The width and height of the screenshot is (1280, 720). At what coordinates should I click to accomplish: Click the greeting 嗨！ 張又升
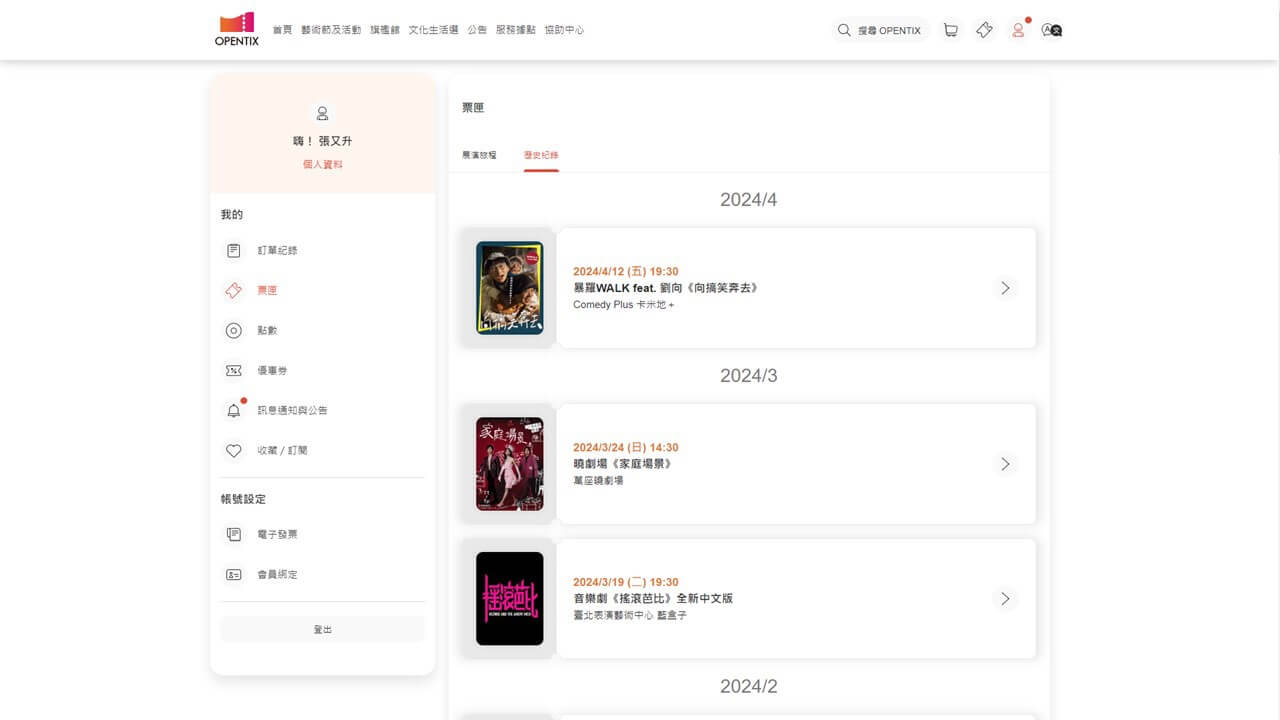pos(322,141)
